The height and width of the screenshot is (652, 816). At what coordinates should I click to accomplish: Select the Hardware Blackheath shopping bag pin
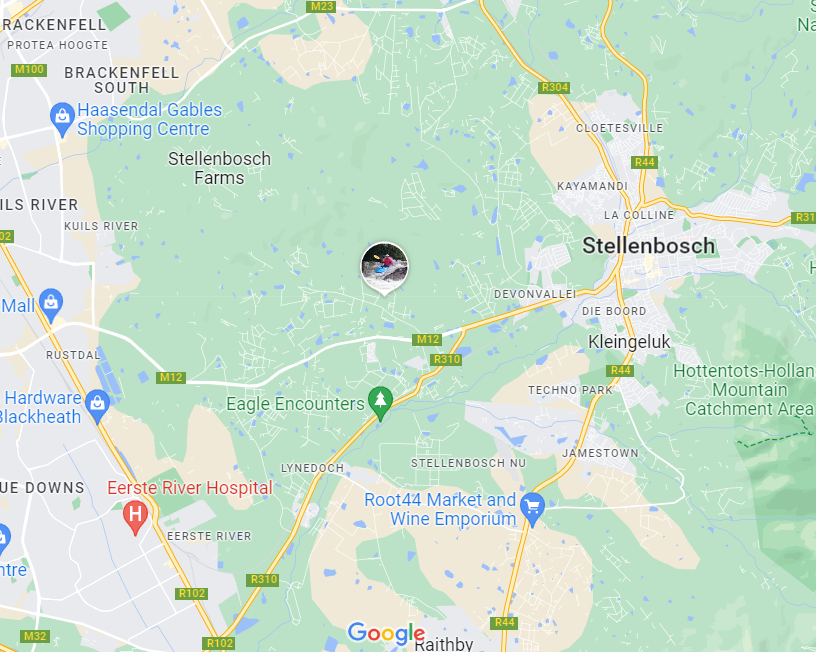[97, 406]
